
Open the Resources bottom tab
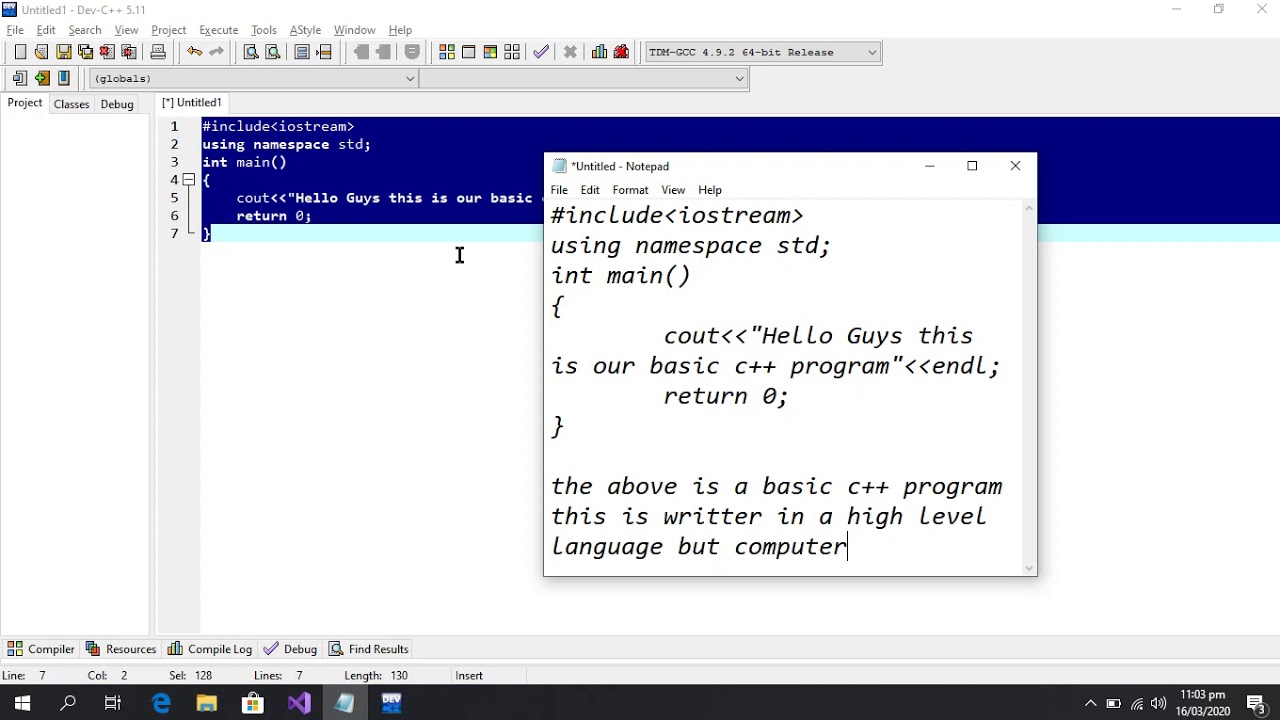click(121, 649)
